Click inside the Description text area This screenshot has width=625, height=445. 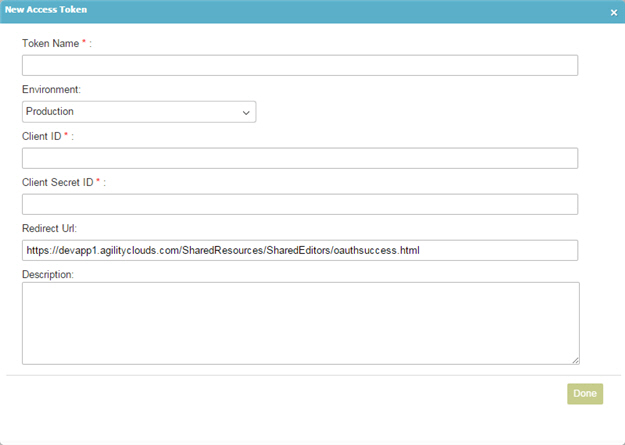[301, 323]
